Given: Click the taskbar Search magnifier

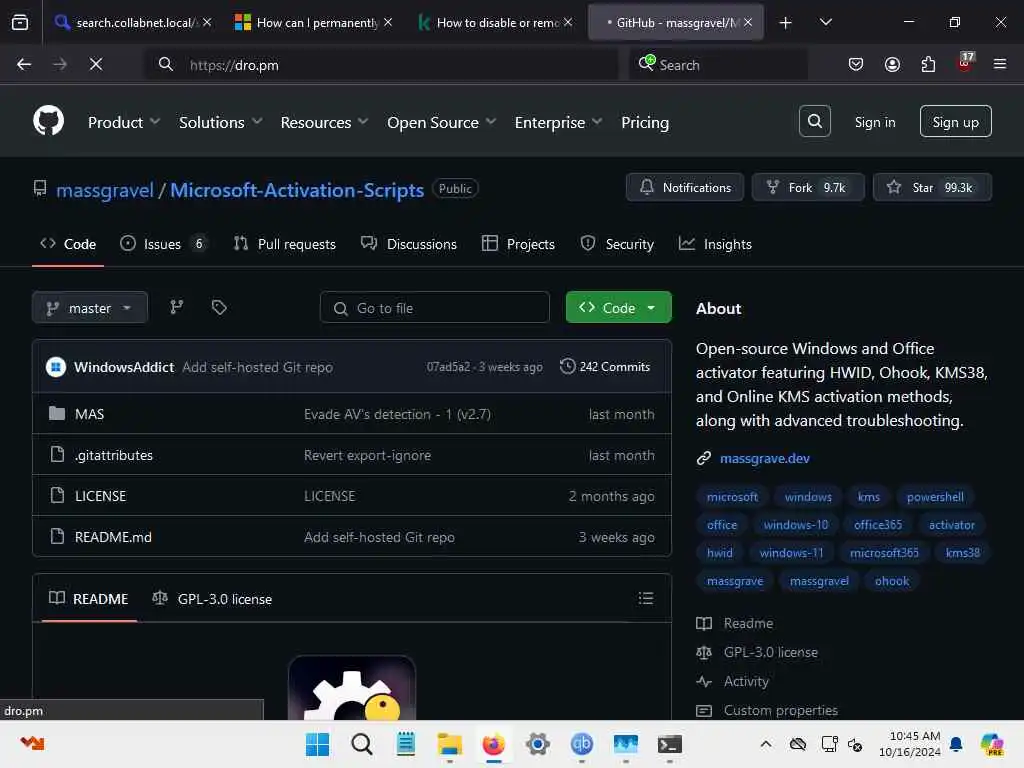Looking at the screenshot, I should point(361,744).
